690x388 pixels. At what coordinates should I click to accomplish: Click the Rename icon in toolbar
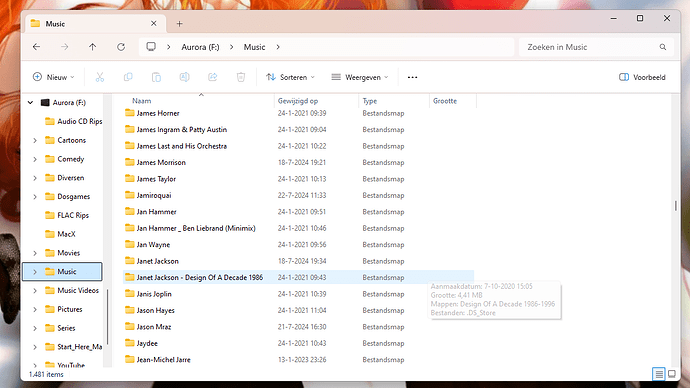click(x=184, y=77)
